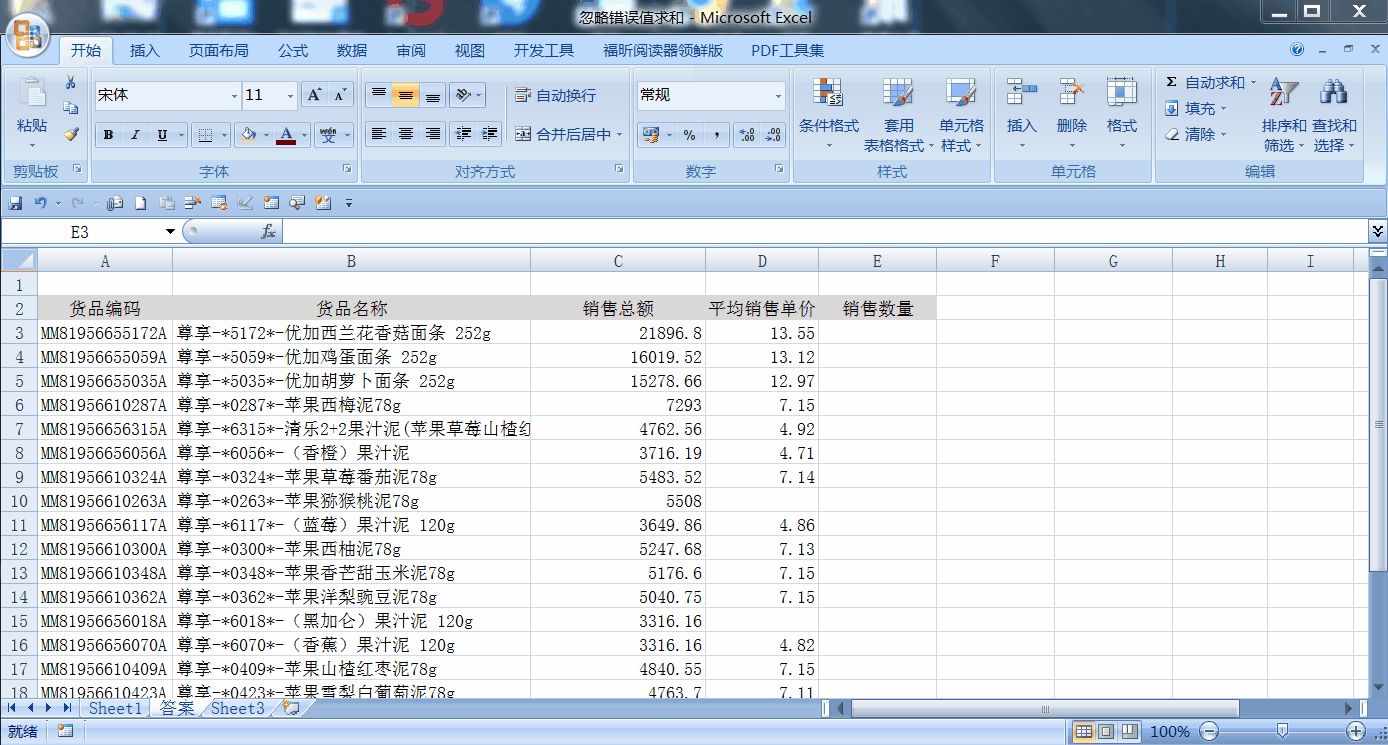Toggle Wrap Text (自动换行)
The image size is (1388, 745).
pos(556,95)
